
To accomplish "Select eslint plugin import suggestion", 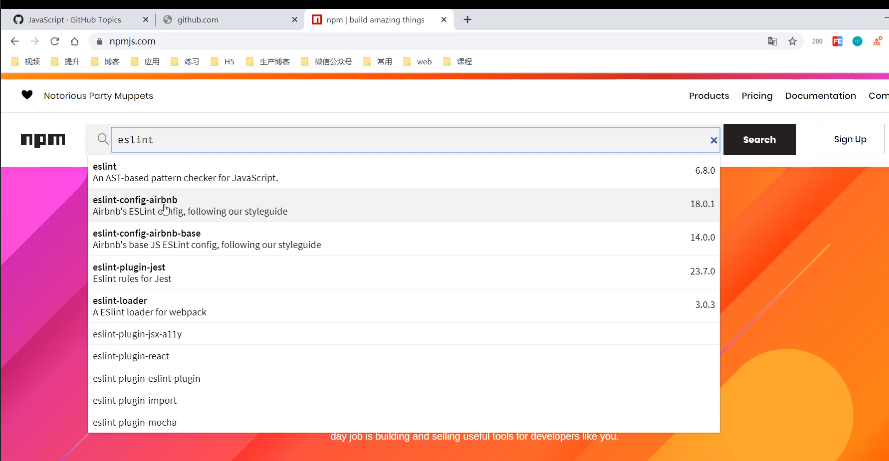I will (x=404, y=400).
